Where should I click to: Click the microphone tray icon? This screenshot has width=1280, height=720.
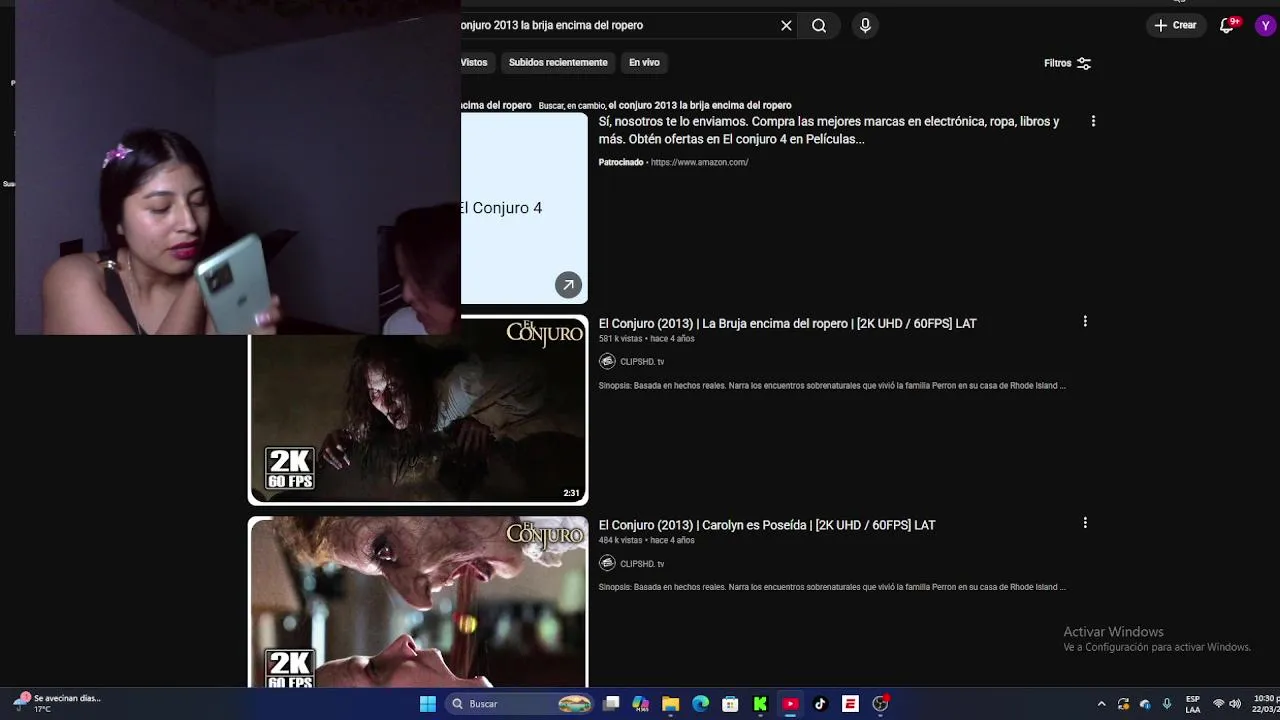click(x=1167, y=704)
